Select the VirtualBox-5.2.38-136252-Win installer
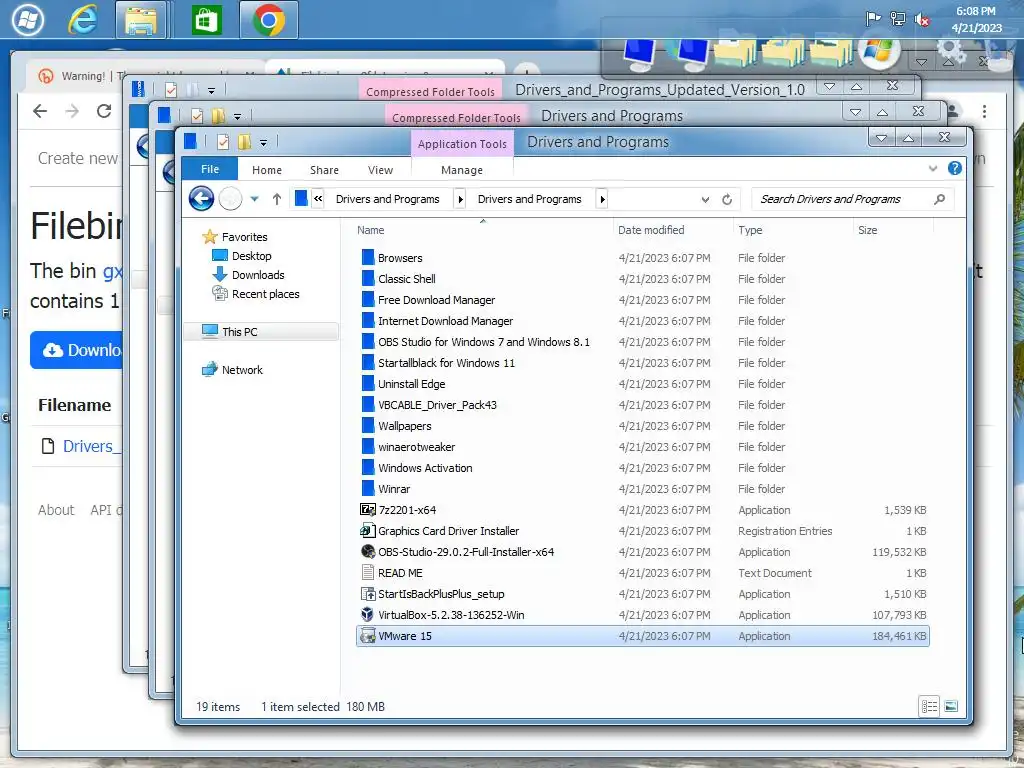Screen dimensions: 1024x768 pos(451,615)
